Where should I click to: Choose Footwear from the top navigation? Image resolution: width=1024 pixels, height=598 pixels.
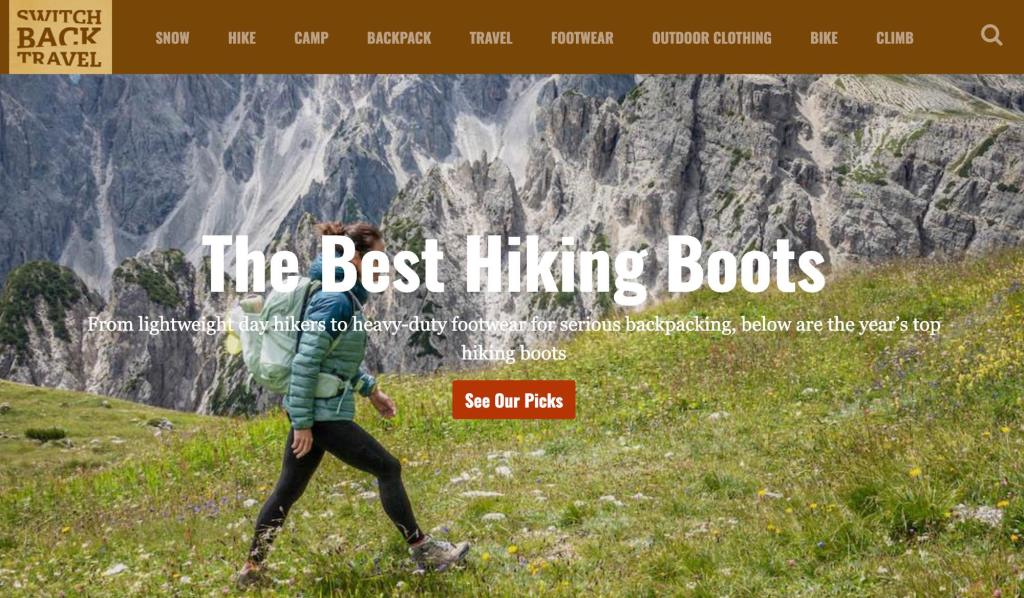(x=582, y=38)
